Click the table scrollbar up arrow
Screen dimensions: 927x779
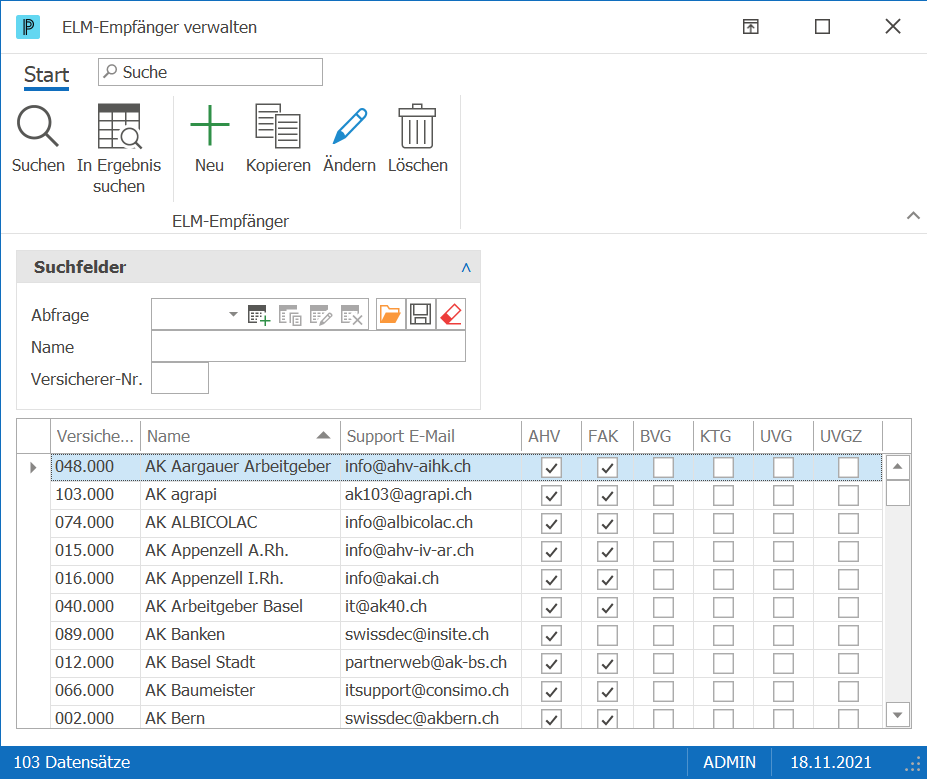click(897, 467)
